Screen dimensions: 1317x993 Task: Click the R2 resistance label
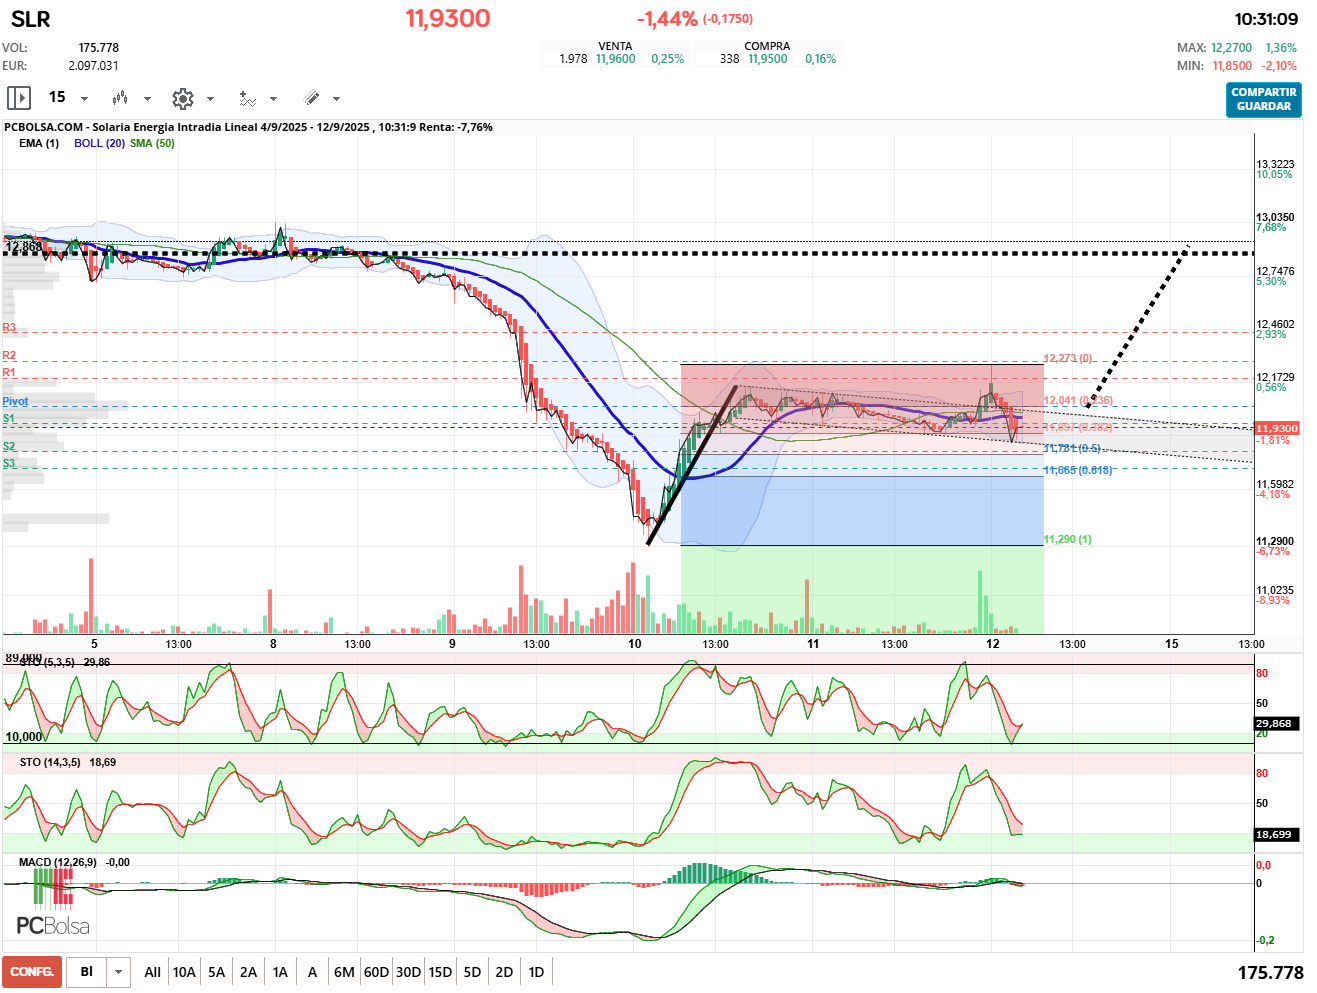[x=9, y=356]
